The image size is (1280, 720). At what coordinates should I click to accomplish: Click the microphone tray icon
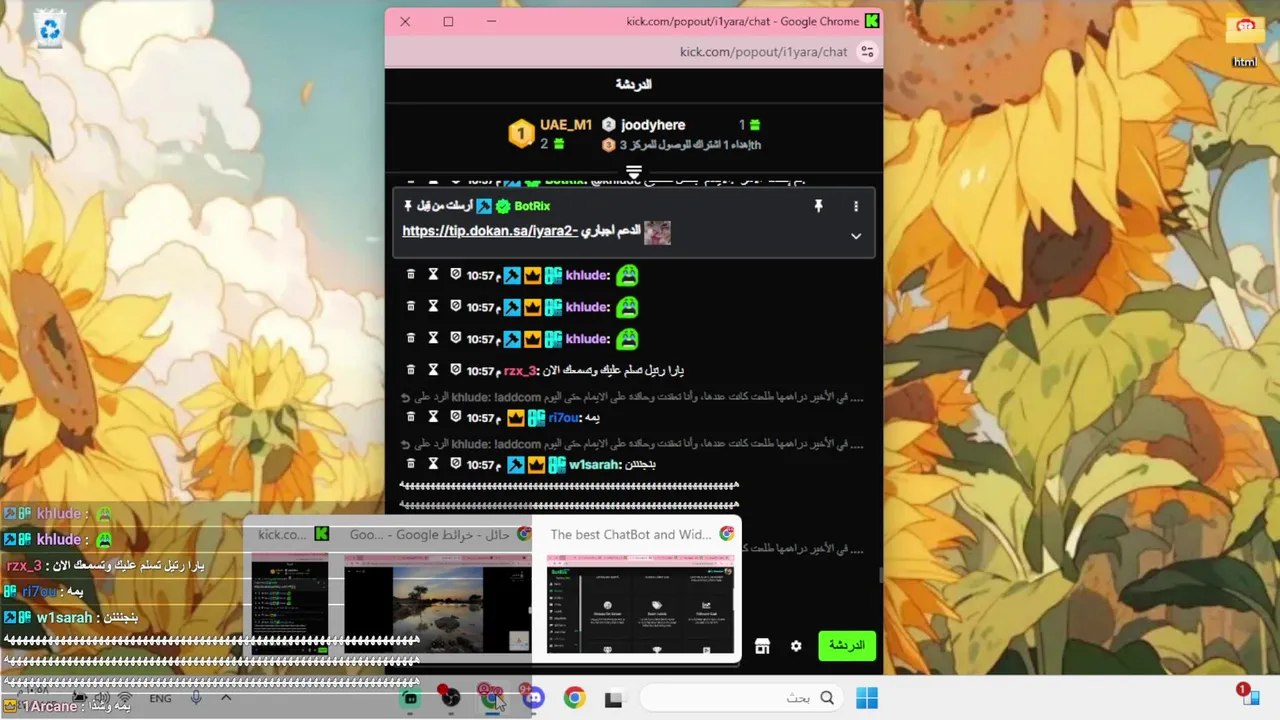[x=196, y=698]
